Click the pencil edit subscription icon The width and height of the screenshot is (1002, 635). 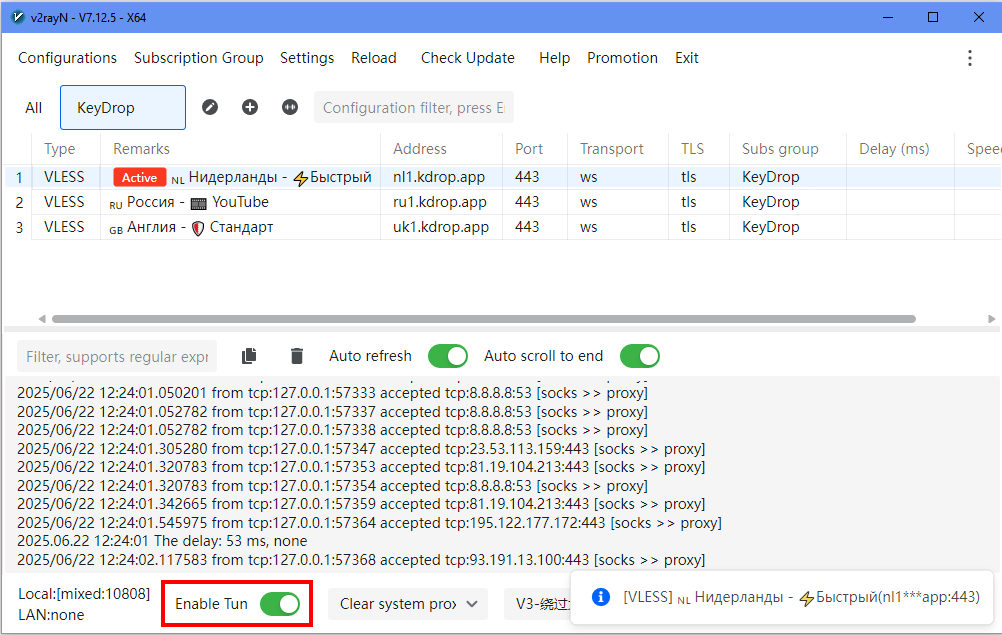tap(210, 108)
